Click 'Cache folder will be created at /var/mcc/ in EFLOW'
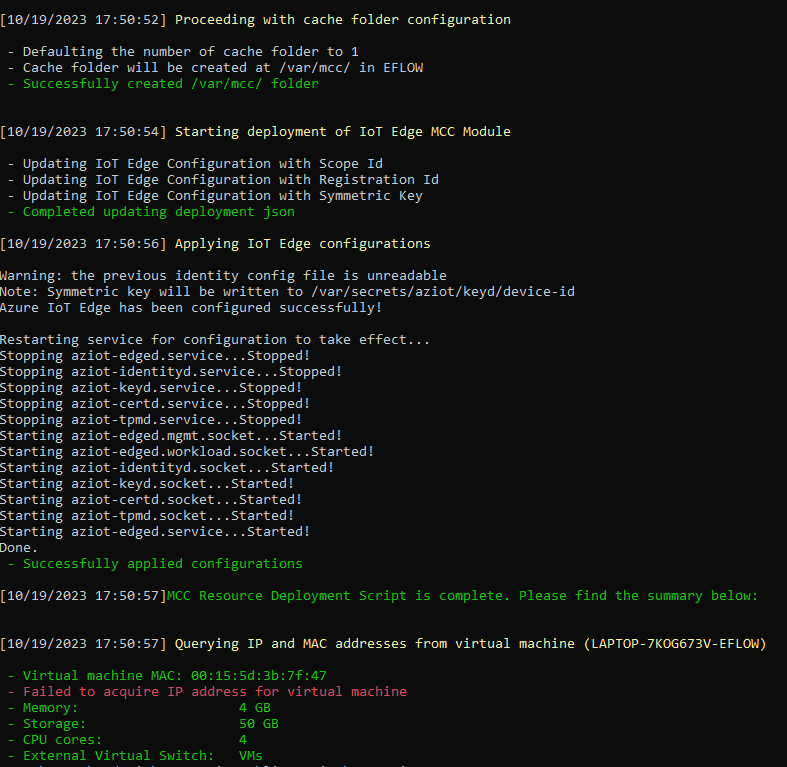Viewport: 787px width, 767px height. tap(223, 68)
